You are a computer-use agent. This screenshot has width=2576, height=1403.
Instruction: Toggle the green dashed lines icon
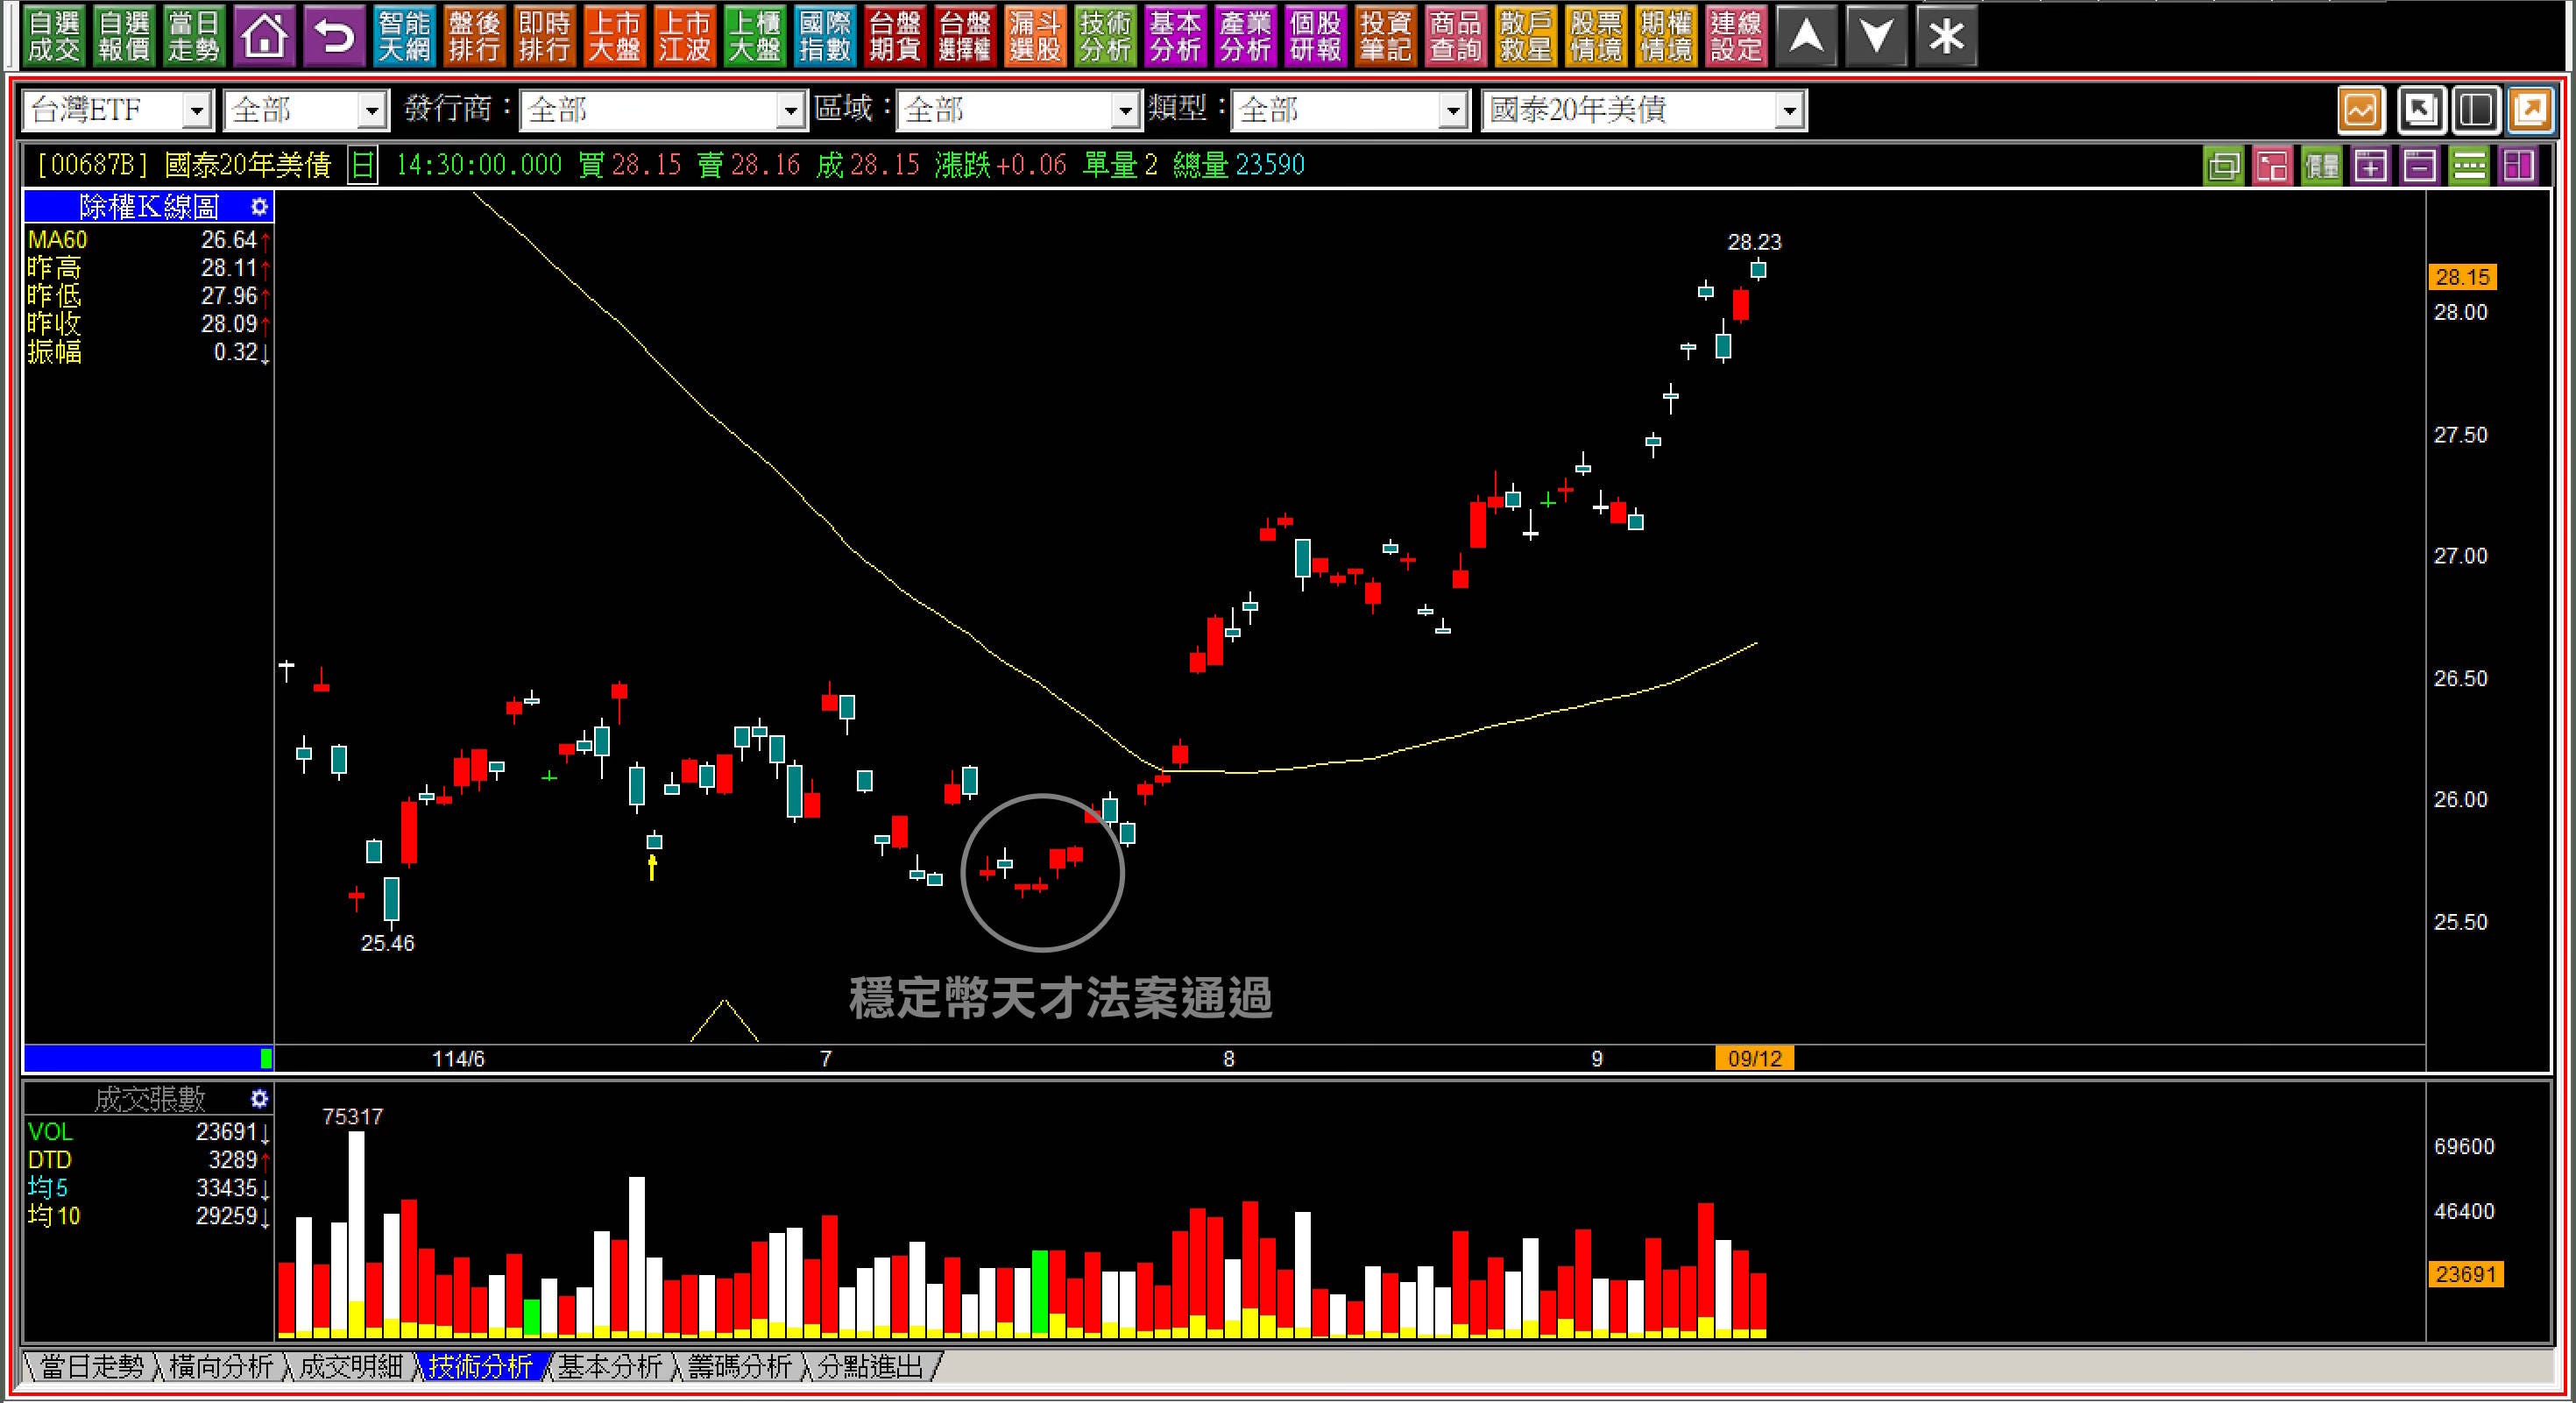click(x=2469, y=166)
